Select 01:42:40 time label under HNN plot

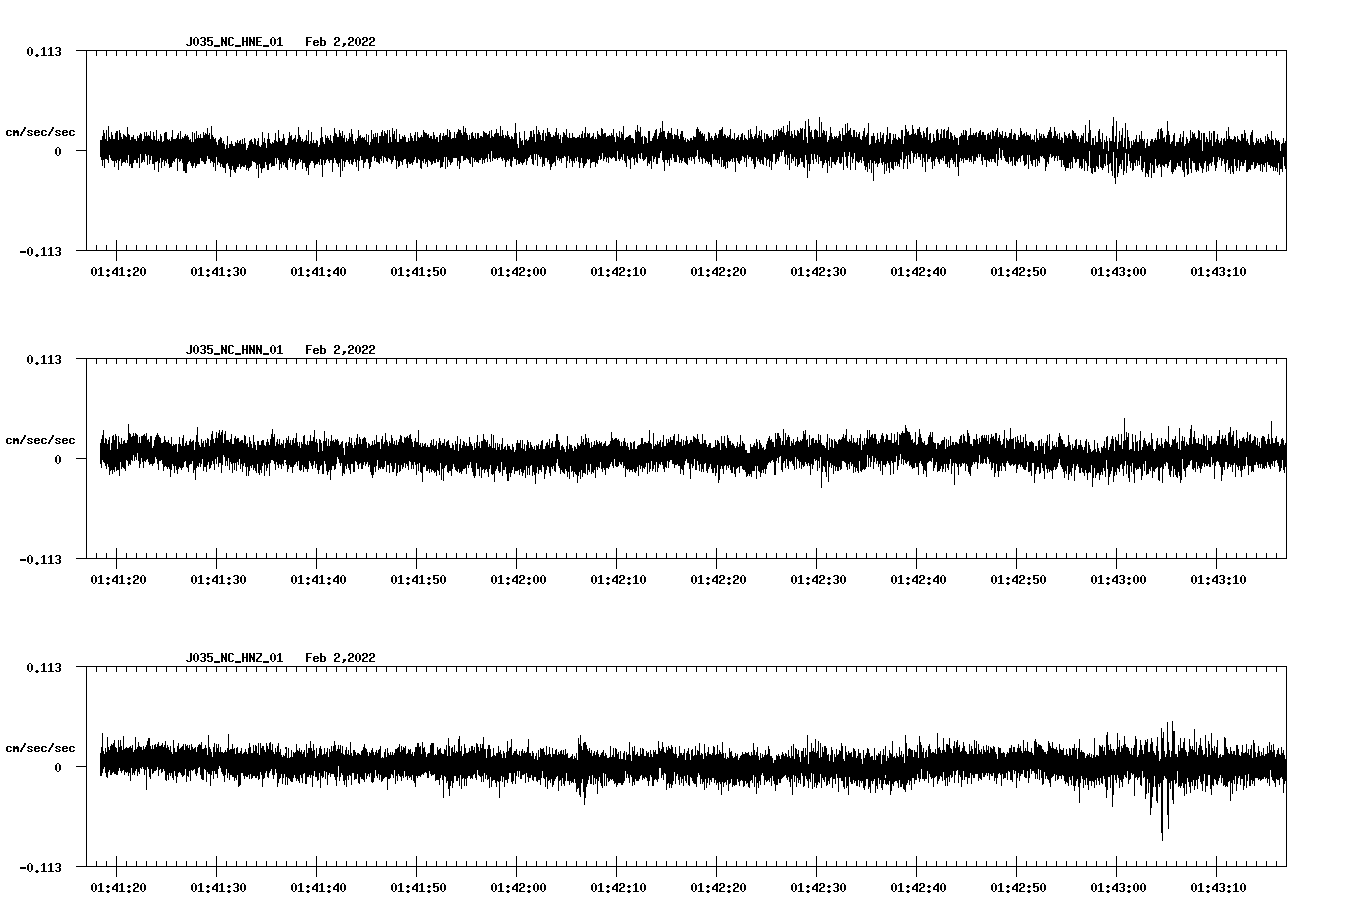[918, 580]
